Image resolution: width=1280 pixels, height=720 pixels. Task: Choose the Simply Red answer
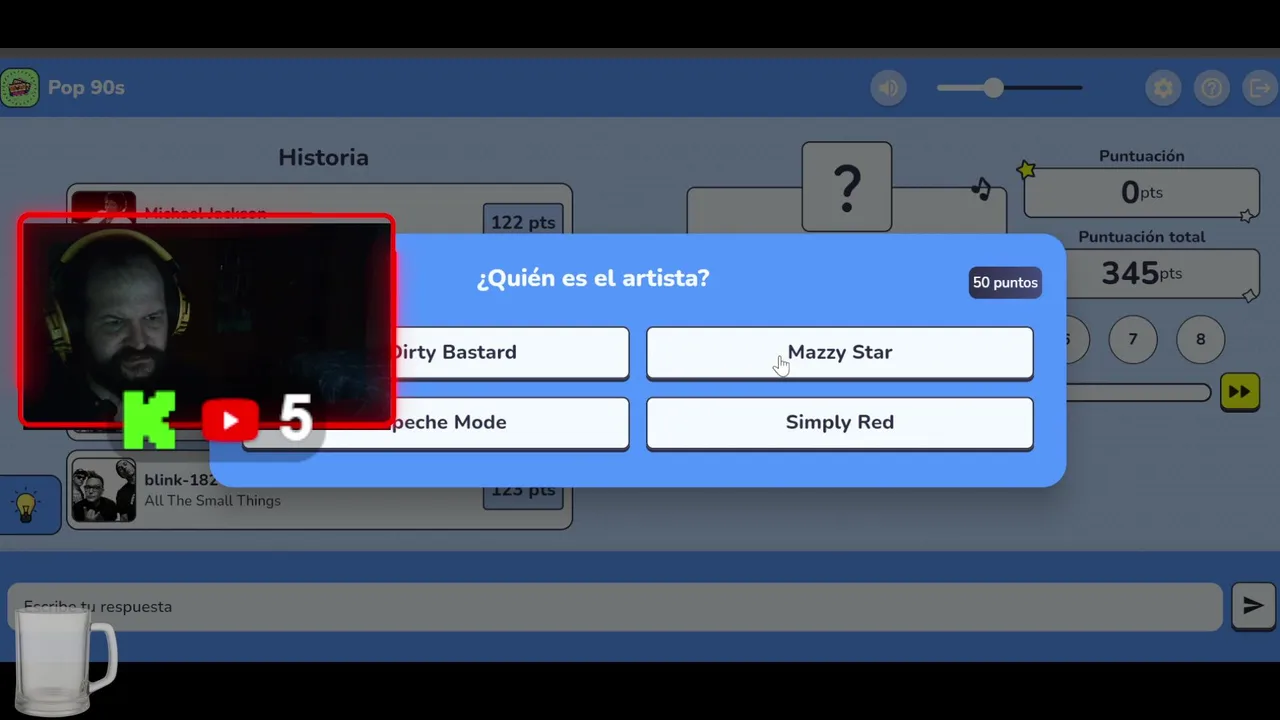tap(839, 422)
